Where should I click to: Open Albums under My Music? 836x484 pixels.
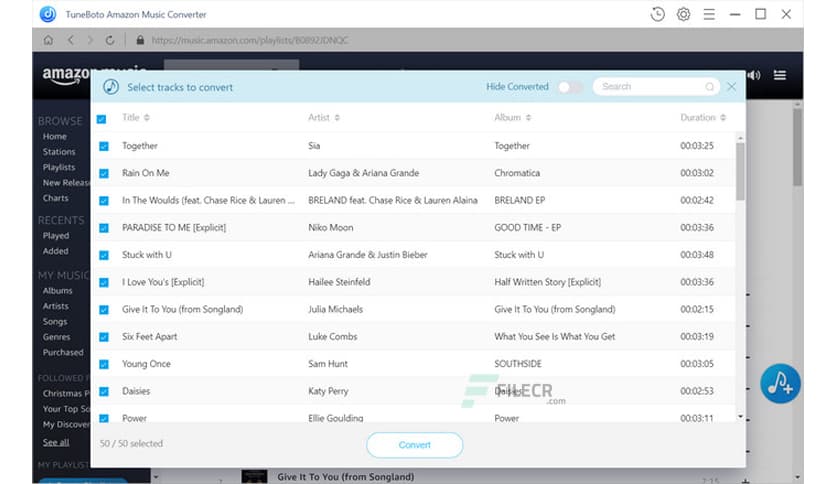point(58,291)
